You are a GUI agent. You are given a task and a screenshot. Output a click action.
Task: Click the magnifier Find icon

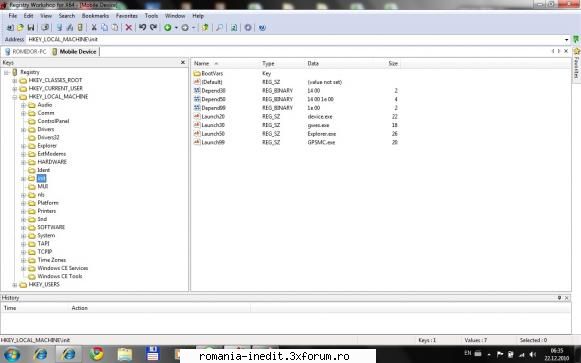[x=219, y=27]
